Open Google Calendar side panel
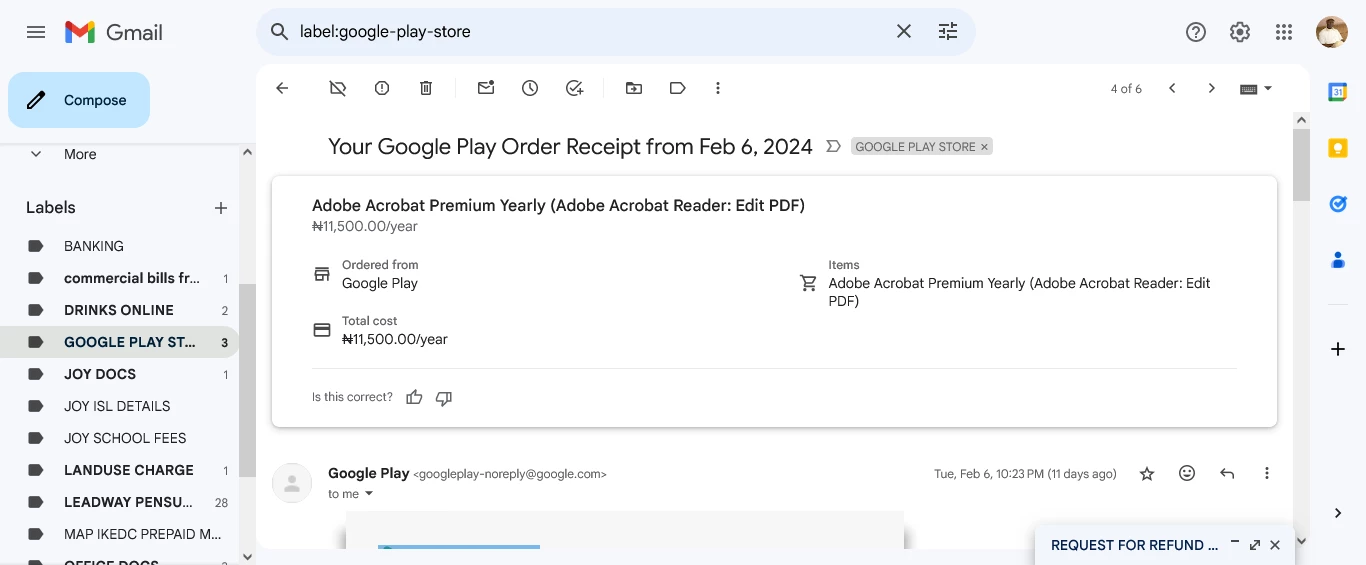Screen dimensions: 1366x565 [x=1338, y=92]
